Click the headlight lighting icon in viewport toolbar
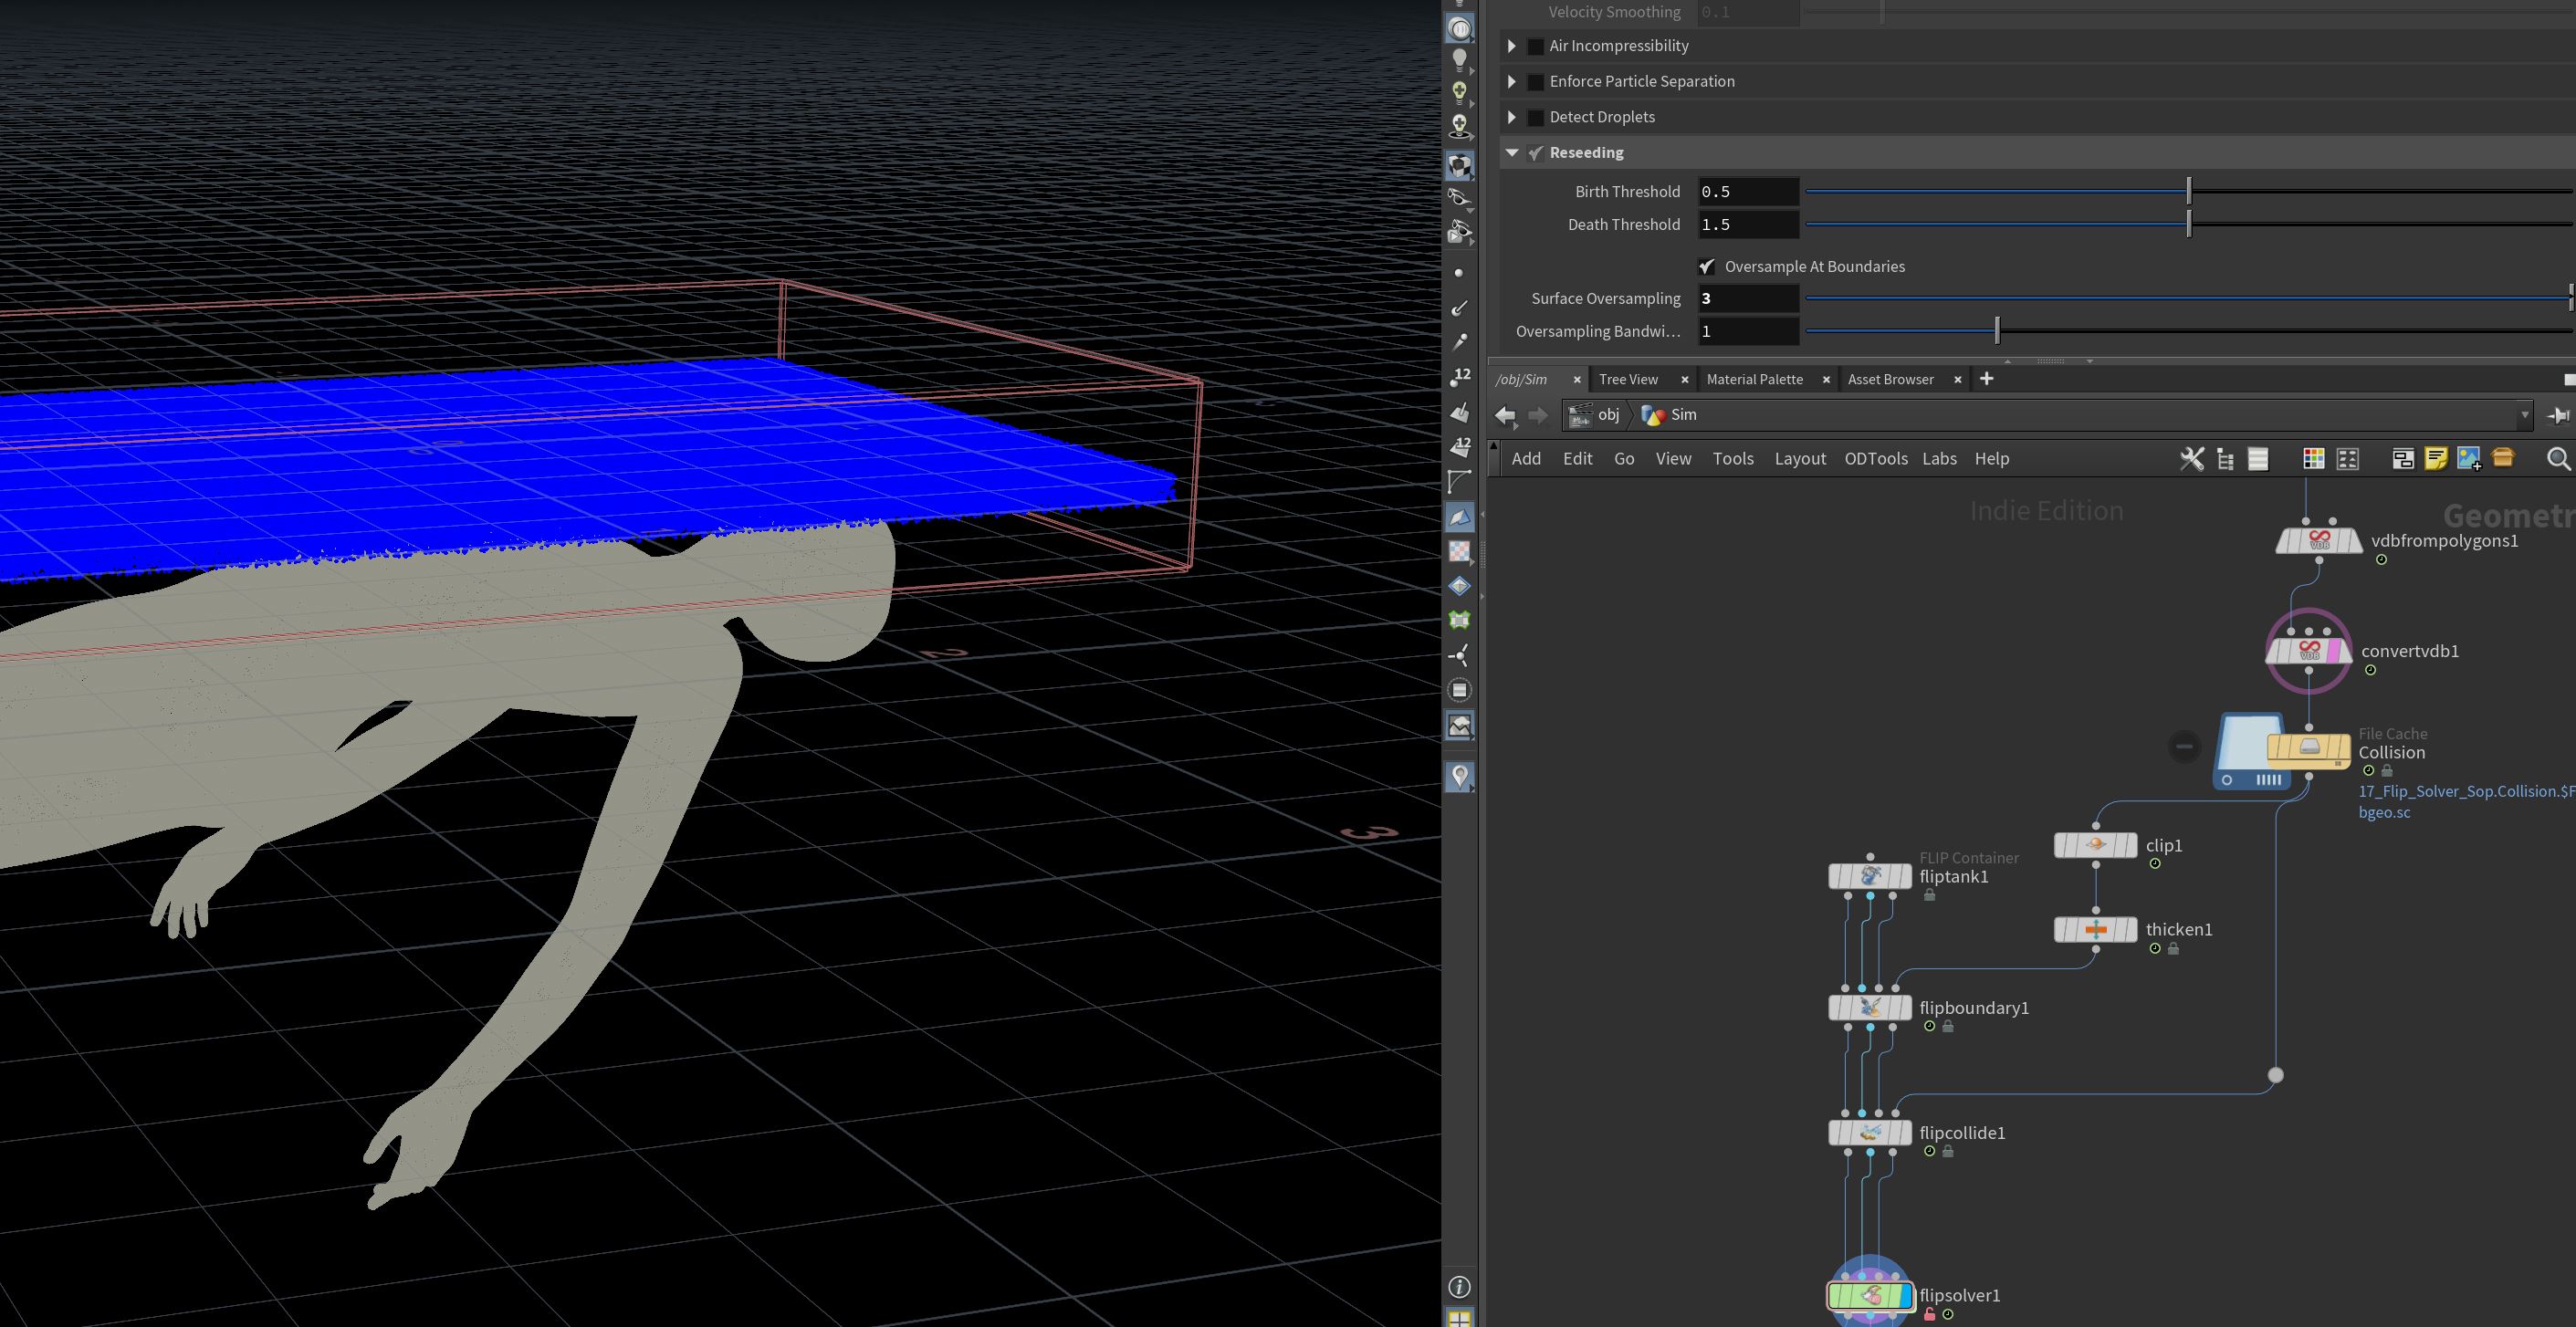Image resolution: width=2576 pixels, height=1327 pixels. [x=1460, y=29]
